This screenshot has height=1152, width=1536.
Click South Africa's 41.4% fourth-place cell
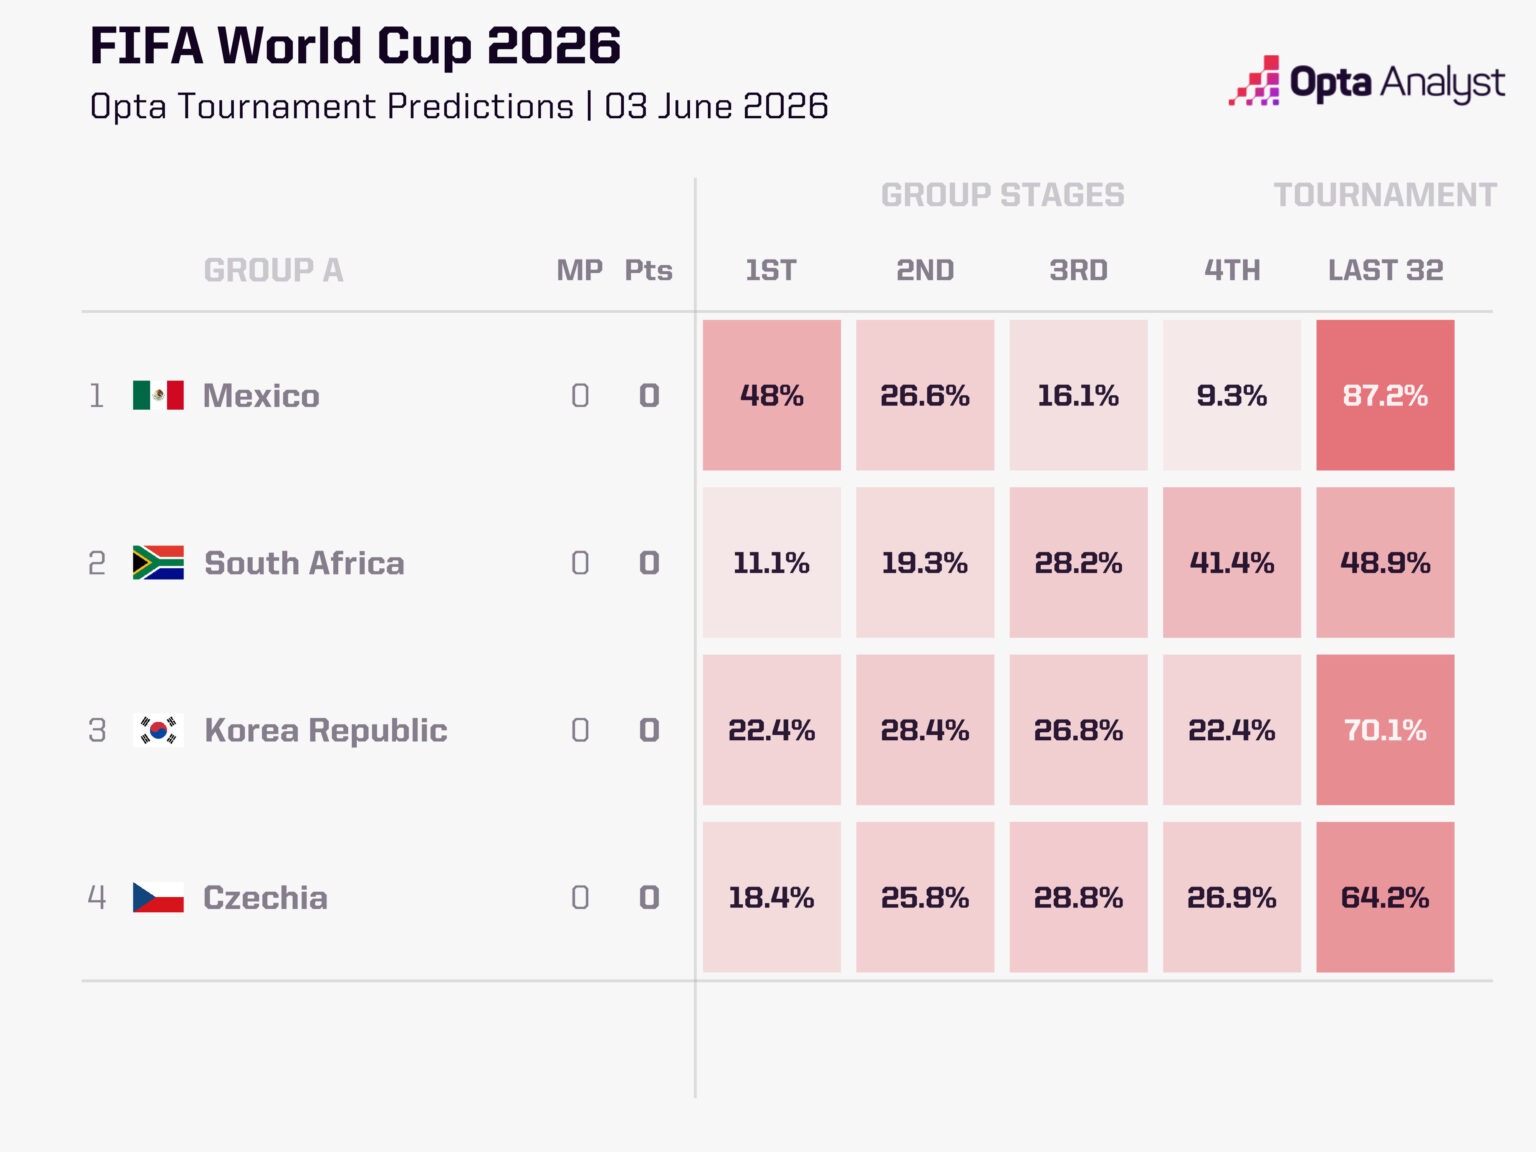pyautogui.click(x=1232, y=563)
